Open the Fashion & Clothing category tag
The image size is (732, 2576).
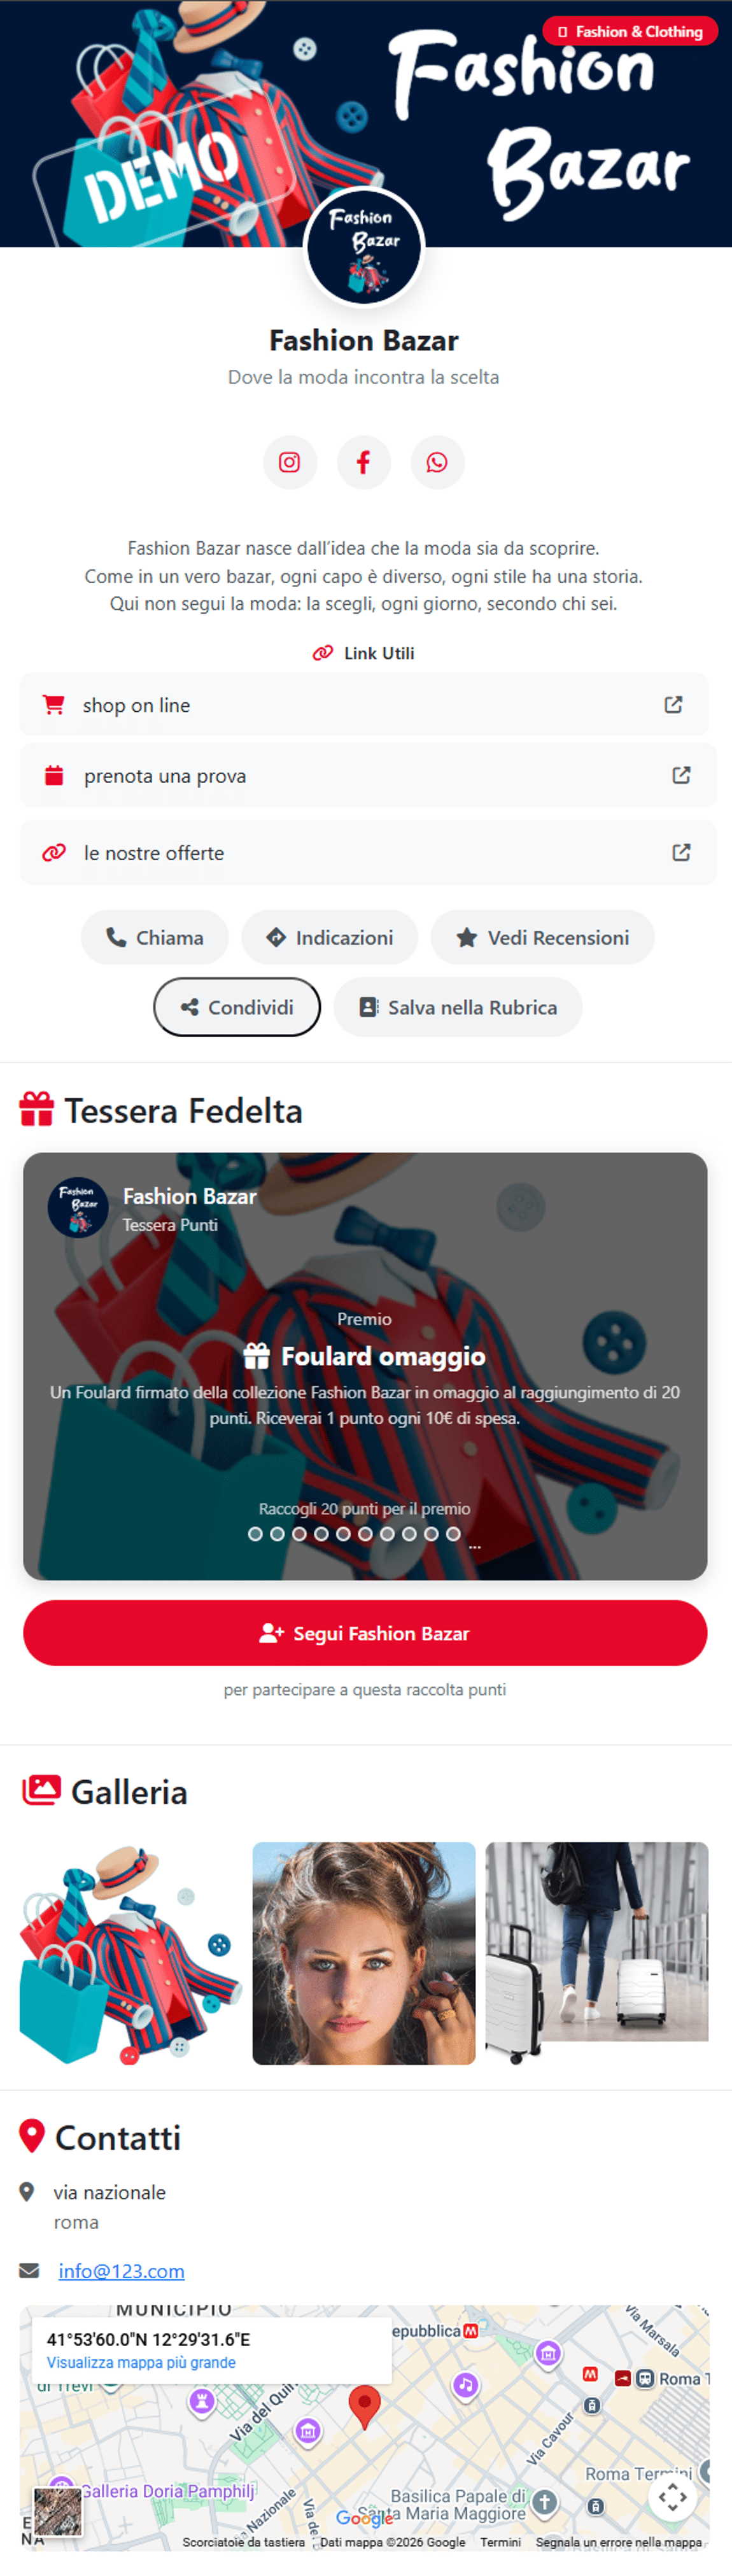pos(630,32)
